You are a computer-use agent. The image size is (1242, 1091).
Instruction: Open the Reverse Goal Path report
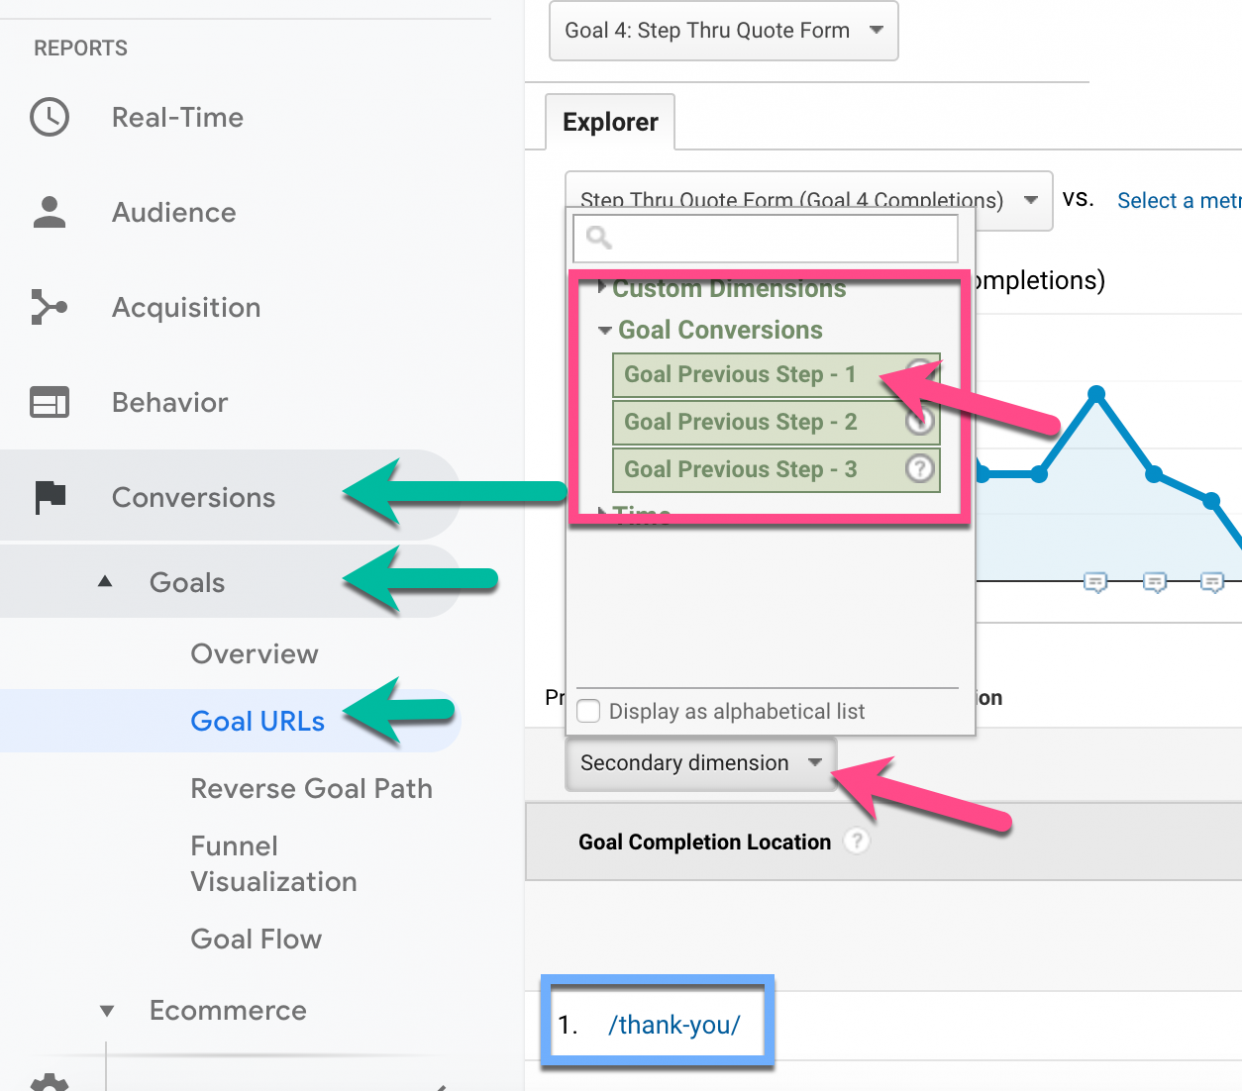311,788
